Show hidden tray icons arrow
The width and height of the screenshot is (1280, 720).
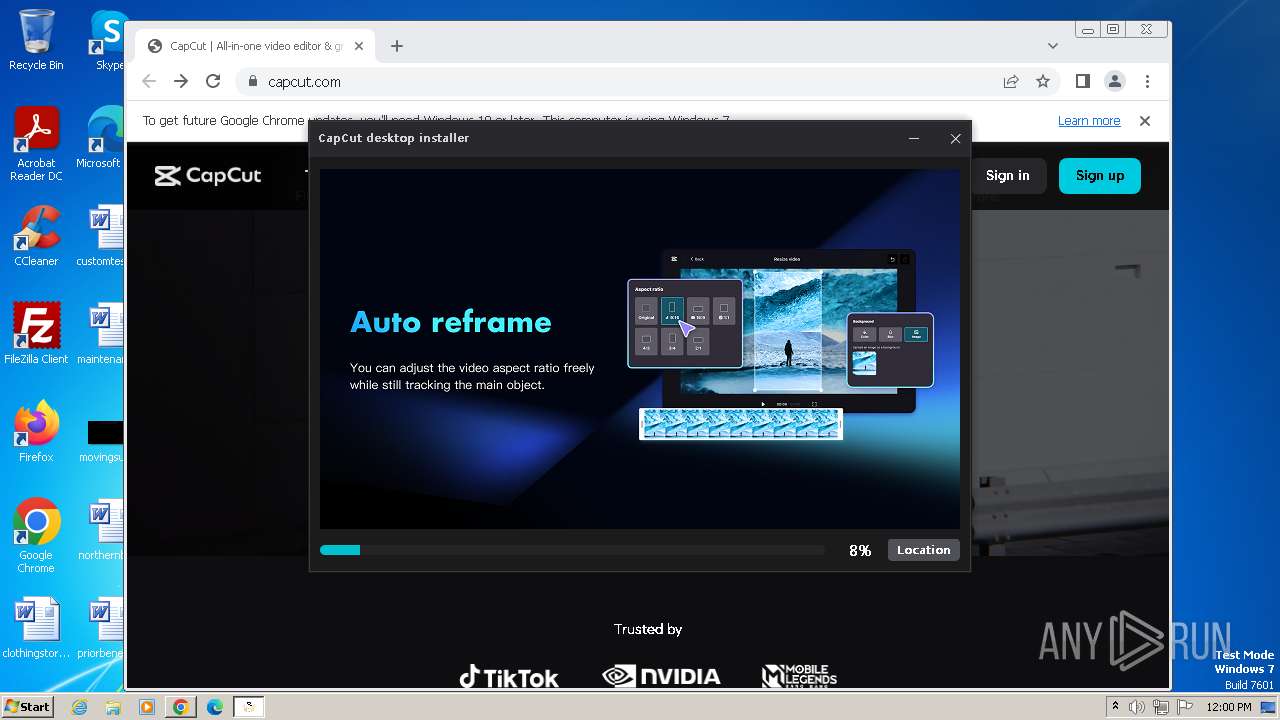pos(1115,707)
